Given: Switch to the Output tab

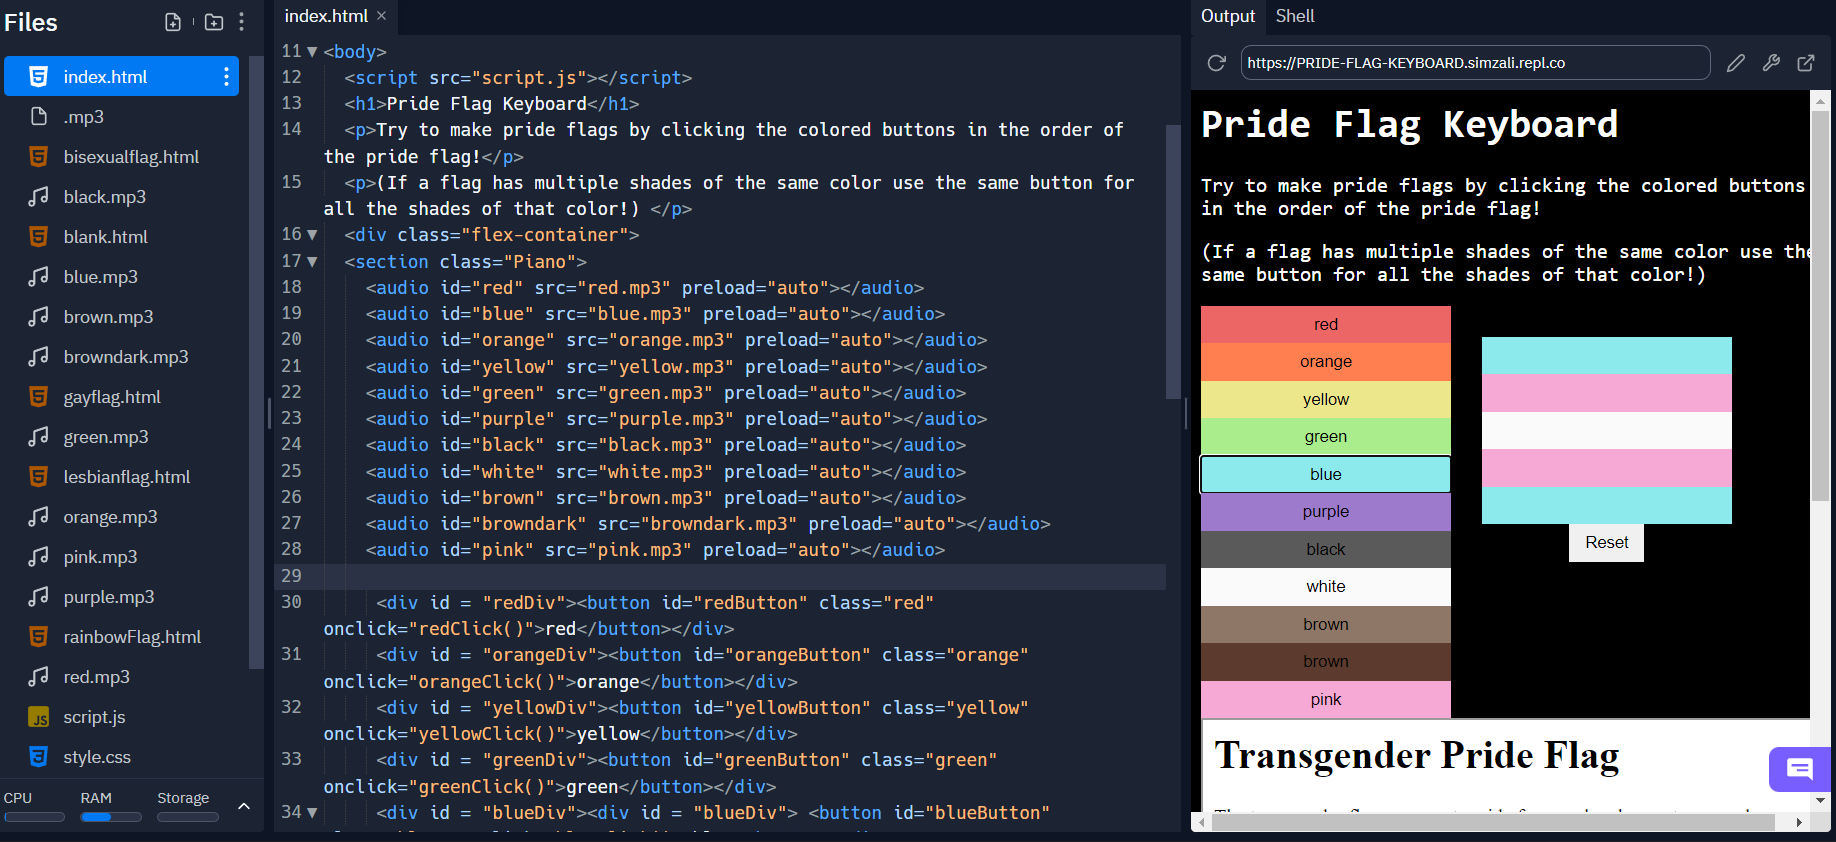Looking at the screenshot, I should (1227, 16).
